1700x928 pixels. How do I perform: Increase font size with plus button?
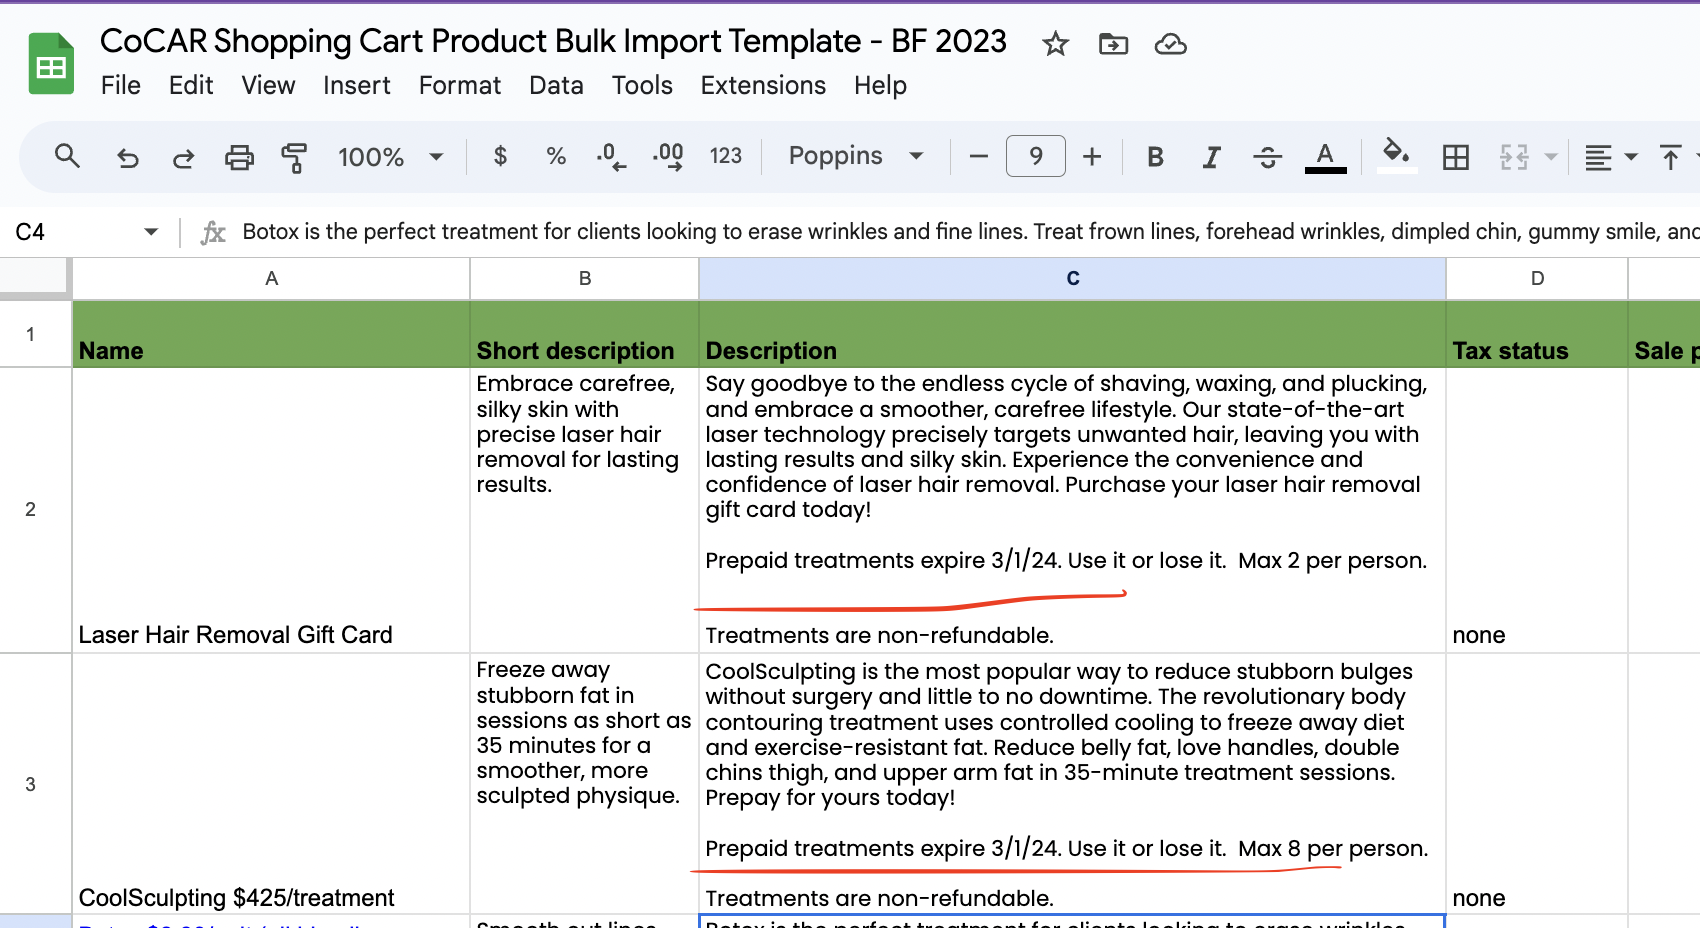pos(1092,157)
